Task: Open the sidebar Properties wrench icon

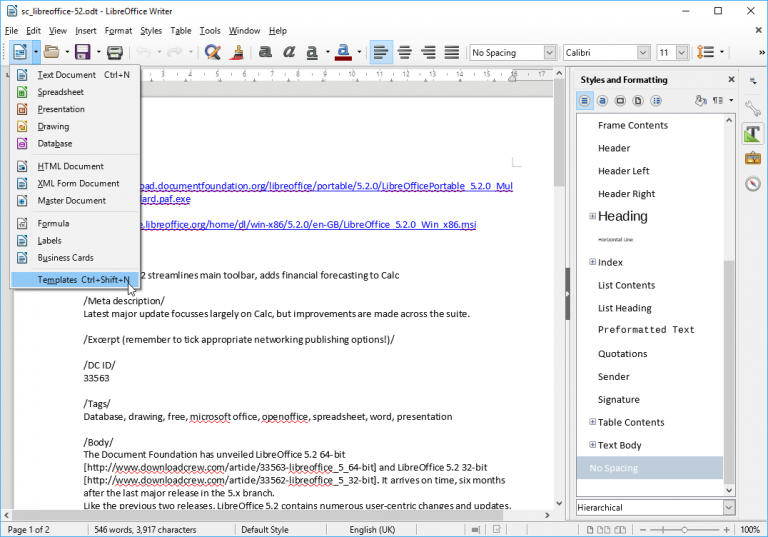Action: pyautogui.click(x=753, y=108)
